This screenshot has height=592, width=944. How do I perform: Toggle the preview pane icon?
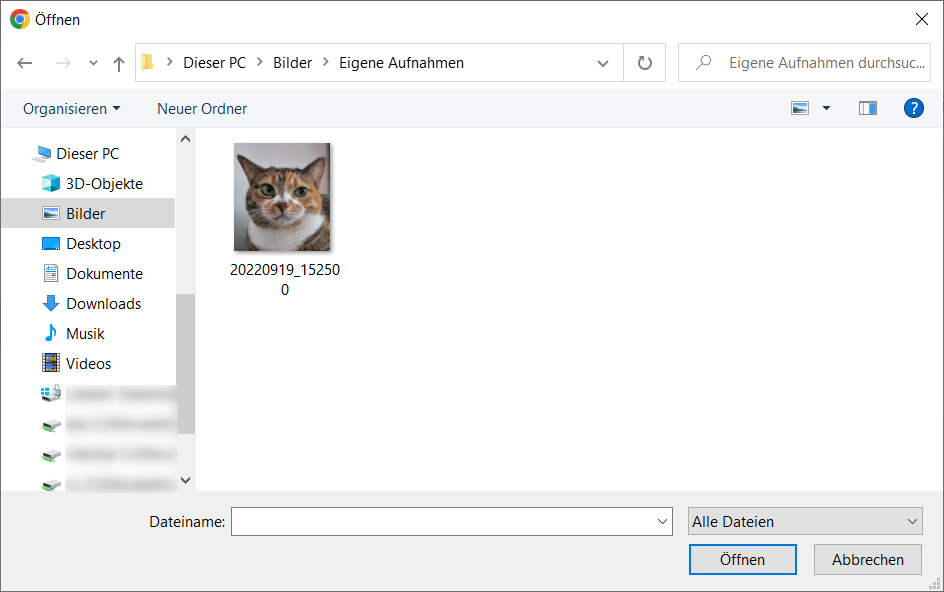click(x=867, y=108)
